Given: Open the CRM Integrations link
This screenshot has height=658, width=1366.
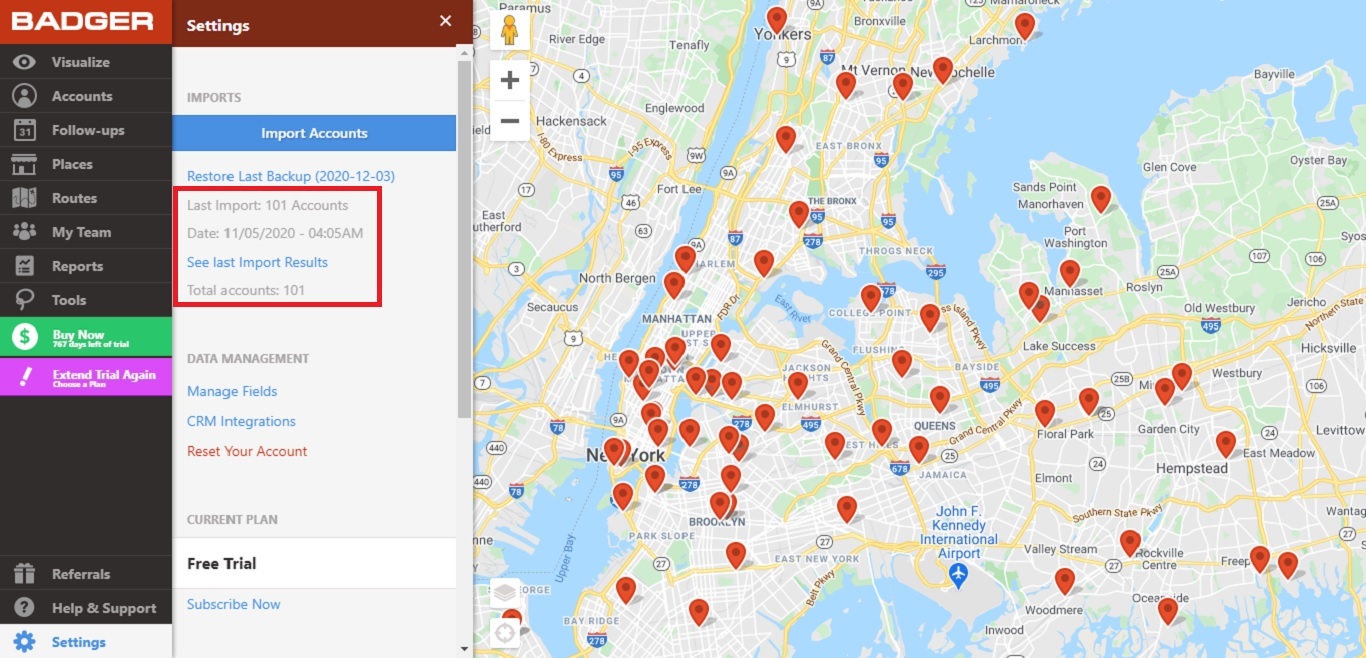Looking at the screenshot, I should (x=241, y=421).
